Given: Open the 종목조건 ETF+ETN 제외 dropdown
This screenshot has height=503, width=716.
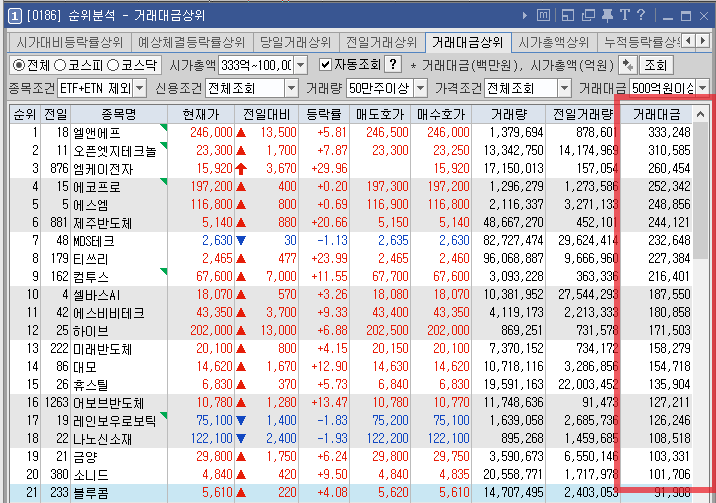Looking at the screenshot, I should [x=140, y=88].
